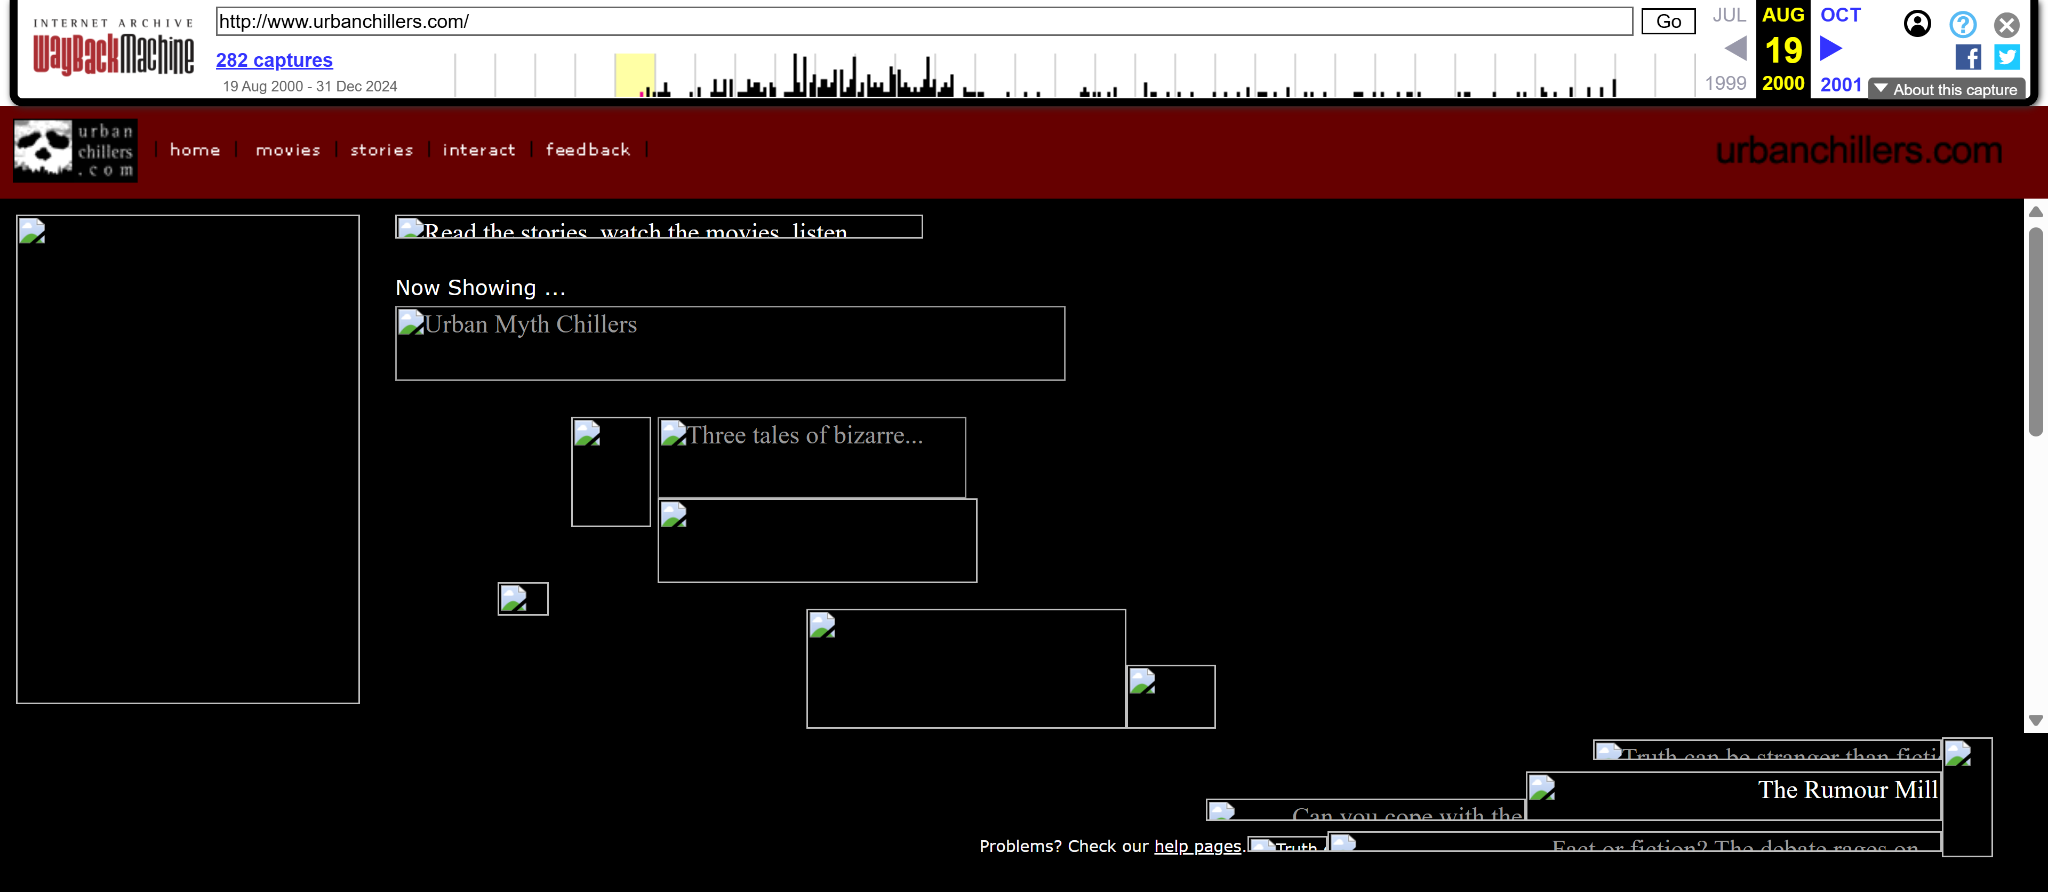This screenshot has height=892, width=2048.
Task: Click the urban chillers skull logo
Action: (76, 151)
